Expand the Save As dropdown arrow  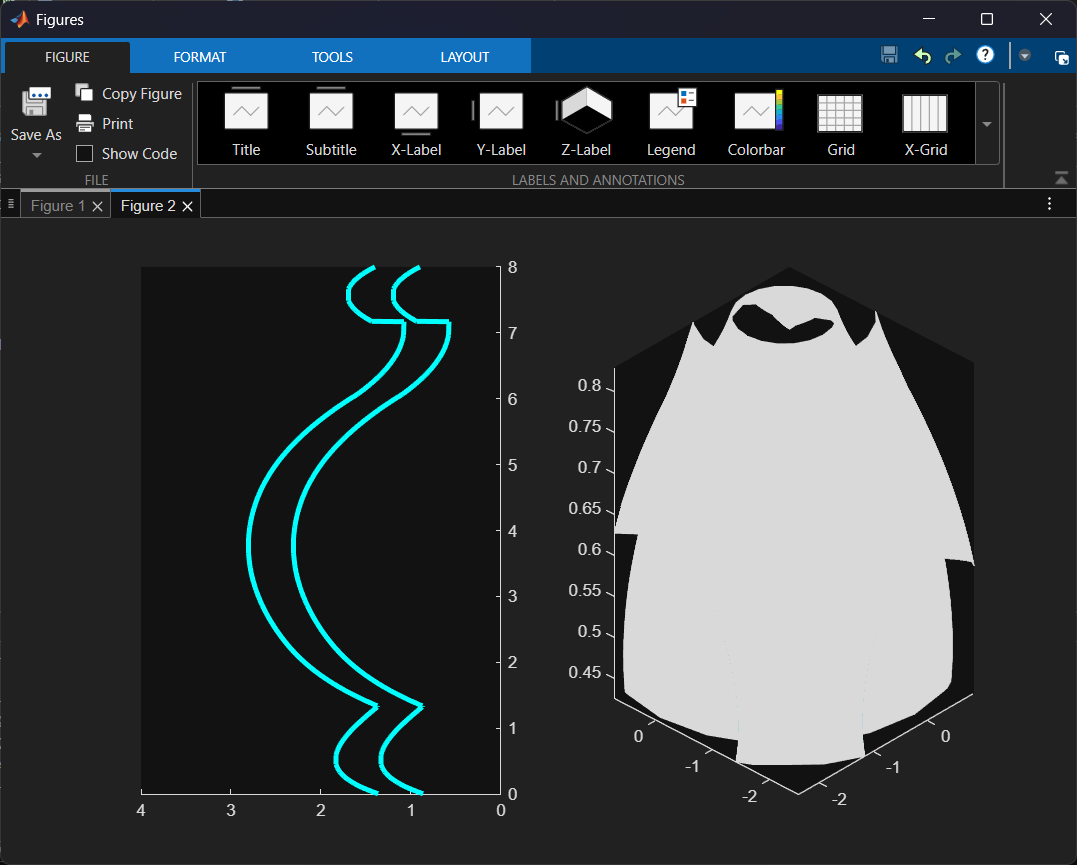tap(37, 156)
